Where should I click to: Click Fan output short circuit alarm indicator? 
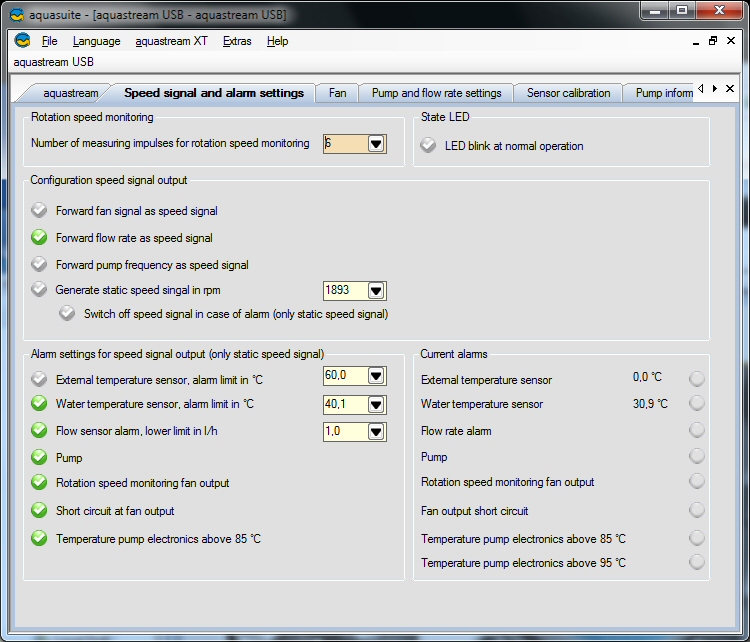pyautogui.click(x=696, y=510)
